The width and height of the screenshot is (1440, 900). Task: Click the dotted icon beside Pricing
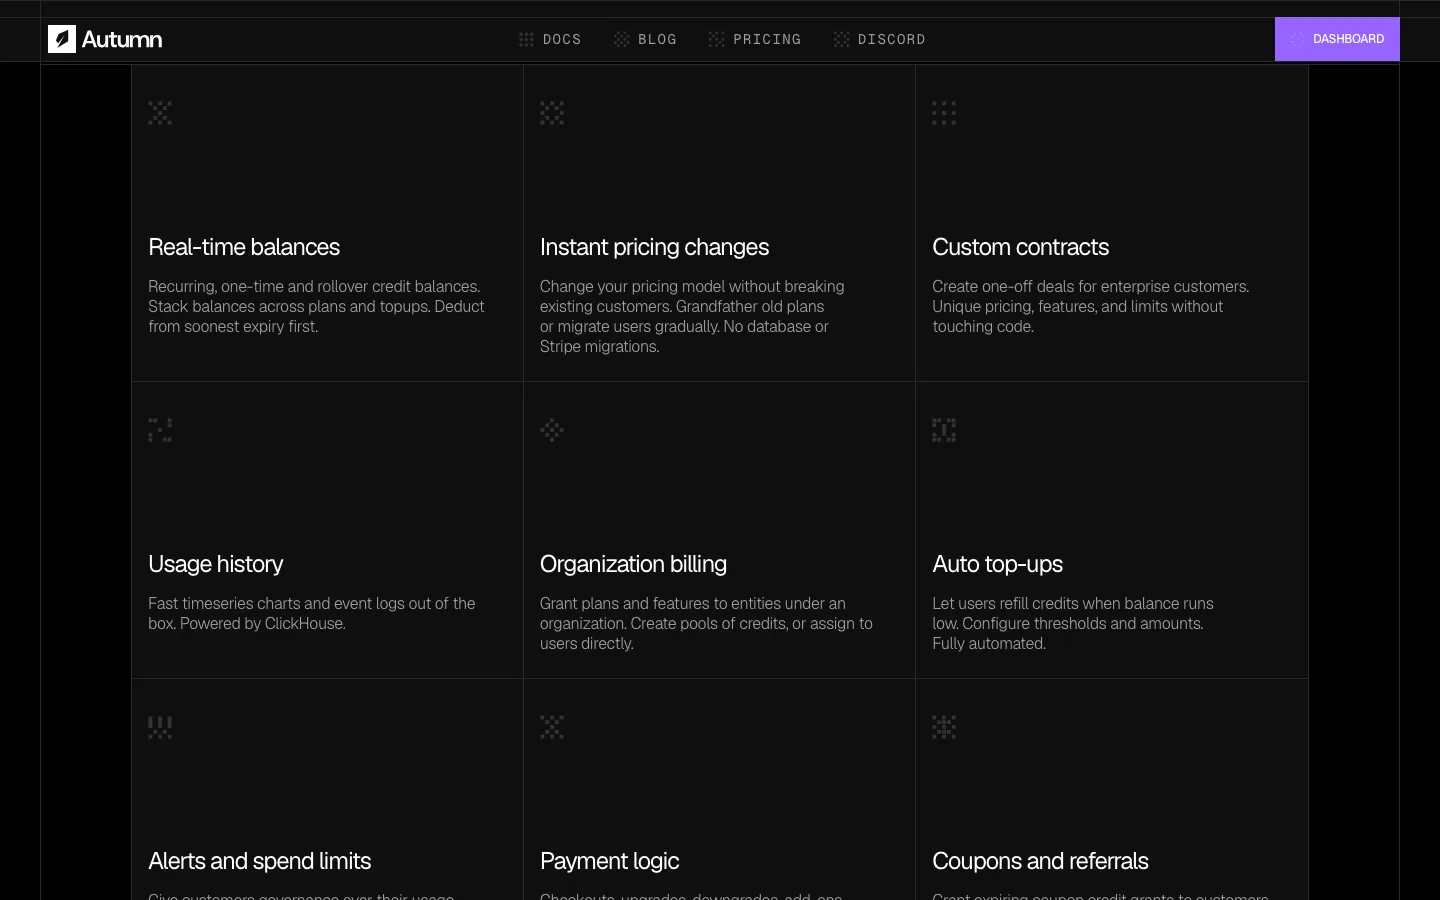[x=716, y=39]
